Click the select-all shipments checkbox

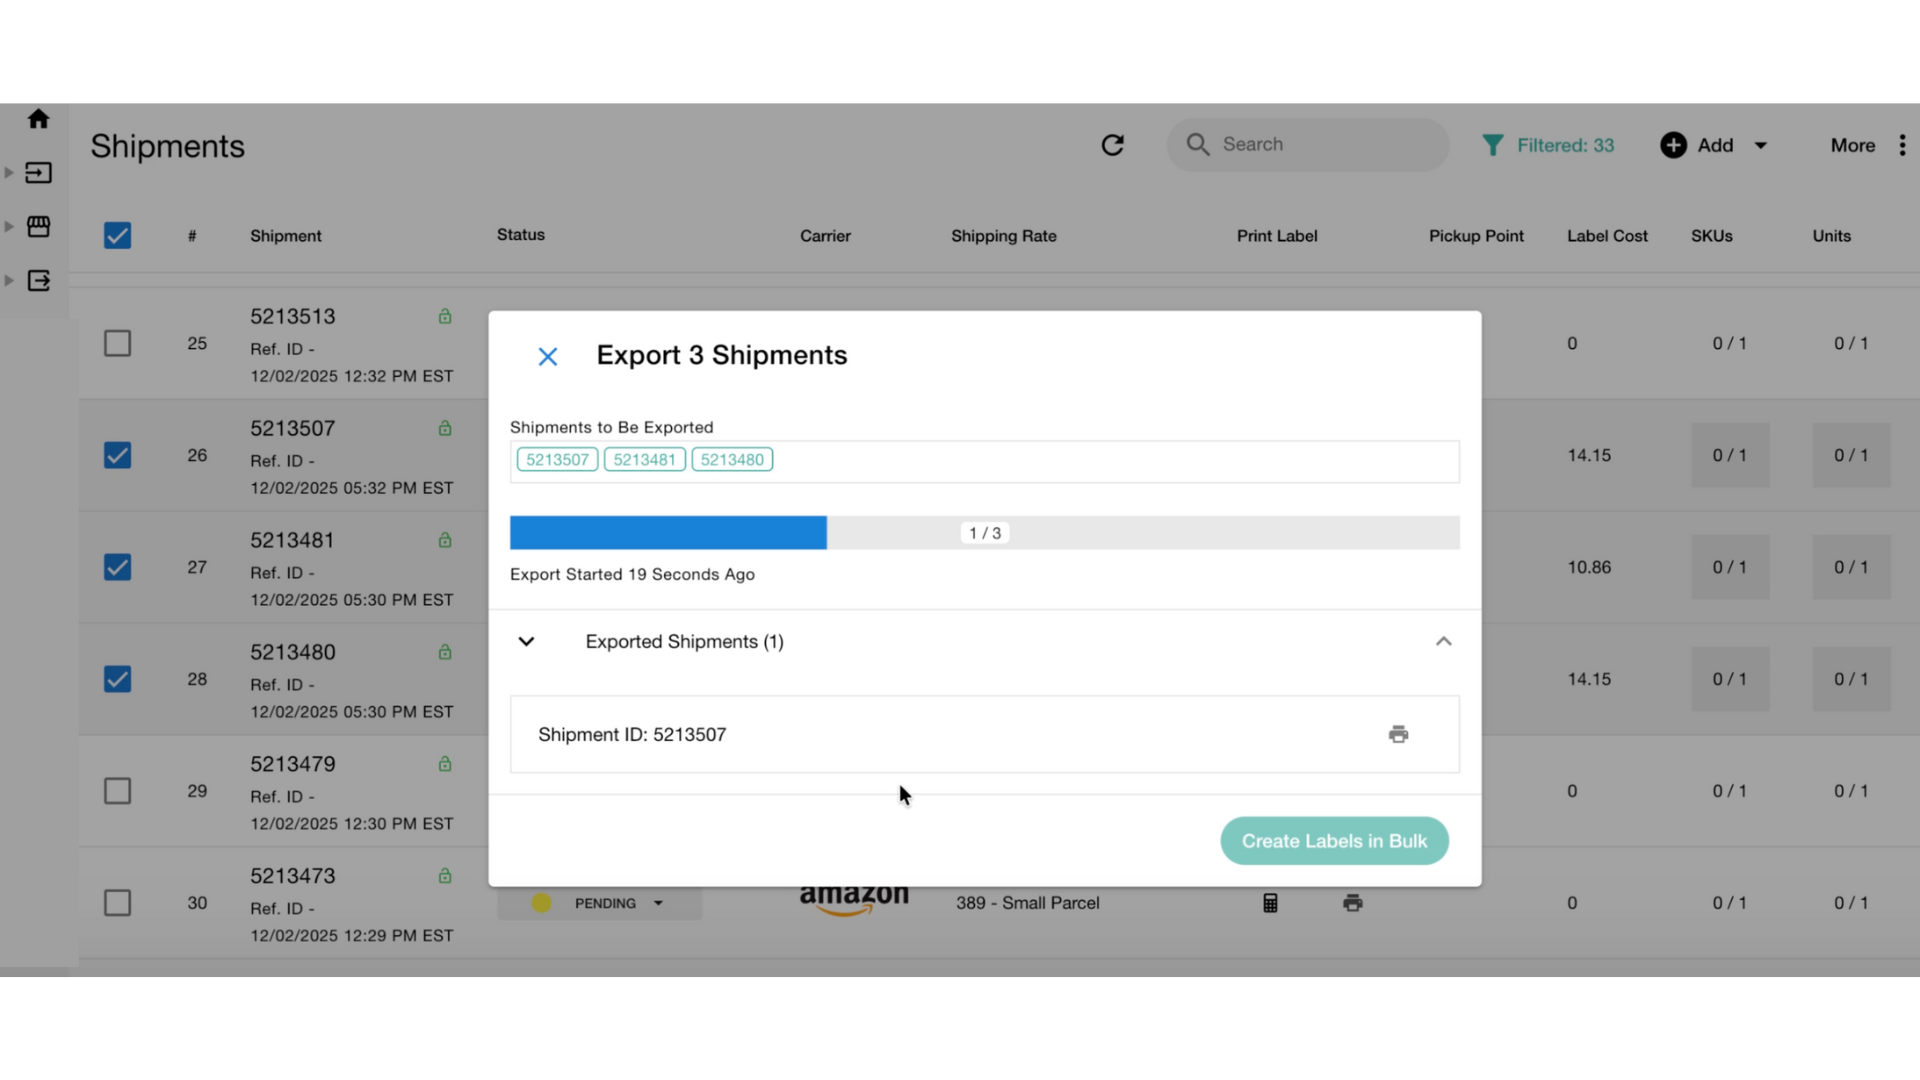pyautogui.click(x=117, y=235)
